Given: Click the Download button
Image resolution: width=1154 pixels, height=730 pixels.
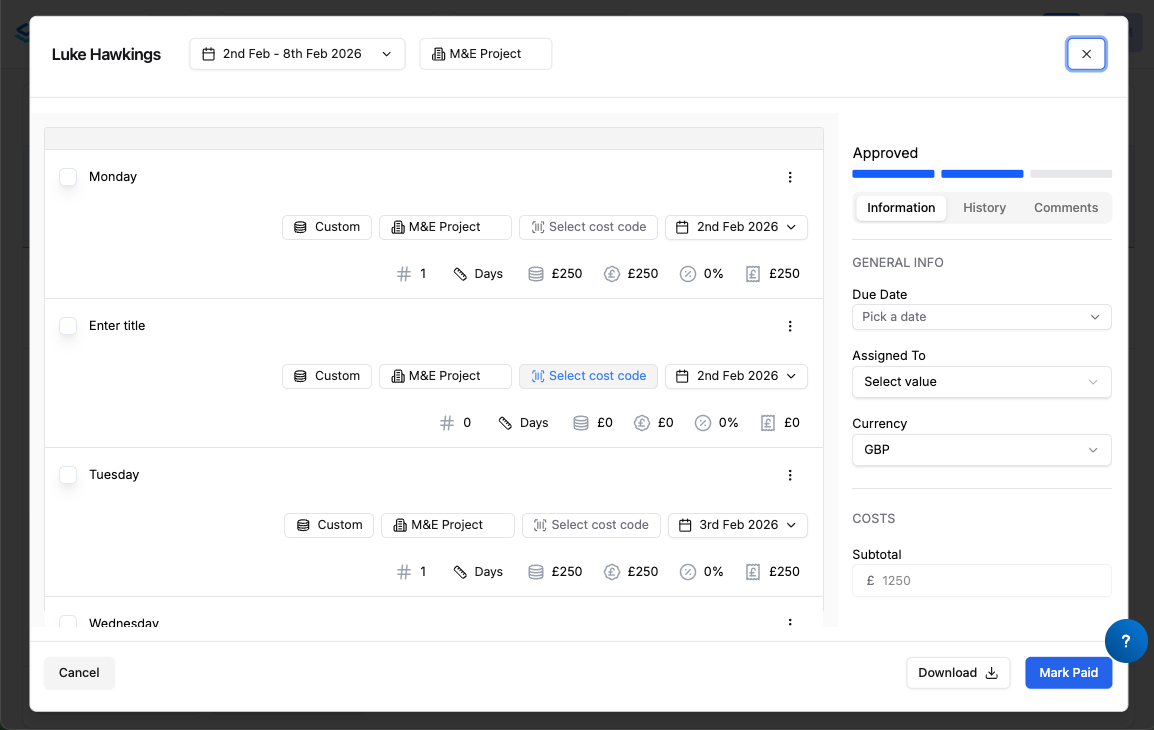Looking at the screenshot, I should [x=958, y=673].
